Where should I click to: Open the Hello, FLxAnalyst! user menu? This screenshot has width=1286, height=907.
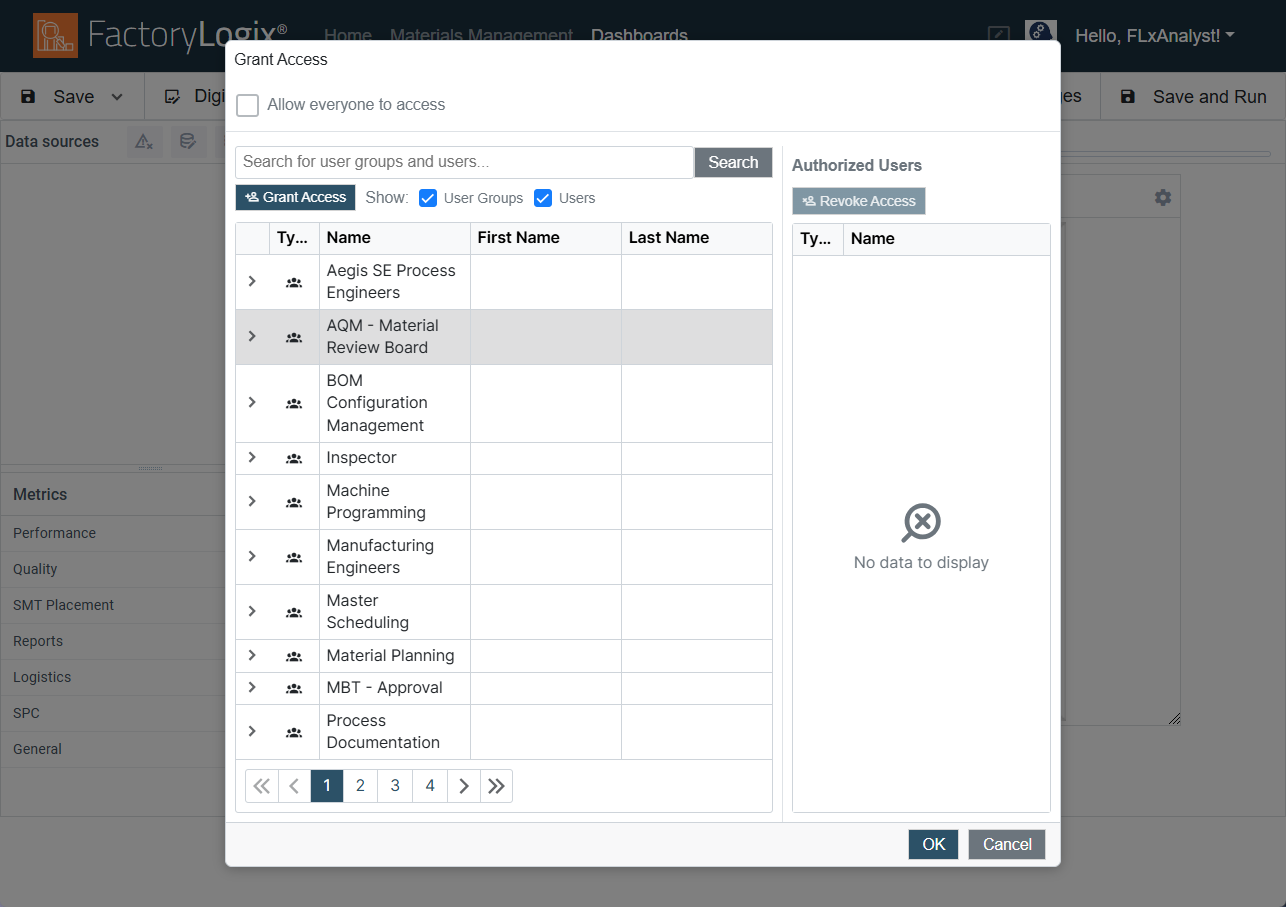pyautogui.click(x=1154, y=35)
